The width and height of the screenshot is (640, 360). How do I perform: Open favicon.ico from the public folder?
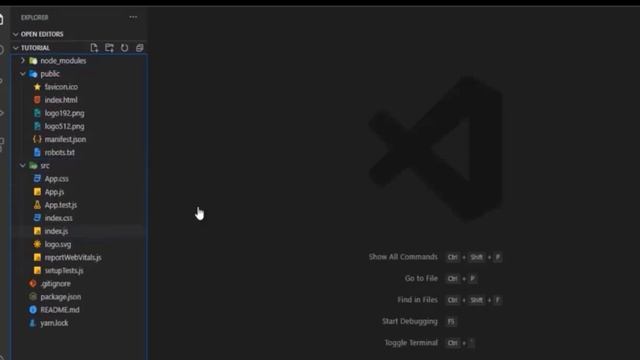pos(61,87)
